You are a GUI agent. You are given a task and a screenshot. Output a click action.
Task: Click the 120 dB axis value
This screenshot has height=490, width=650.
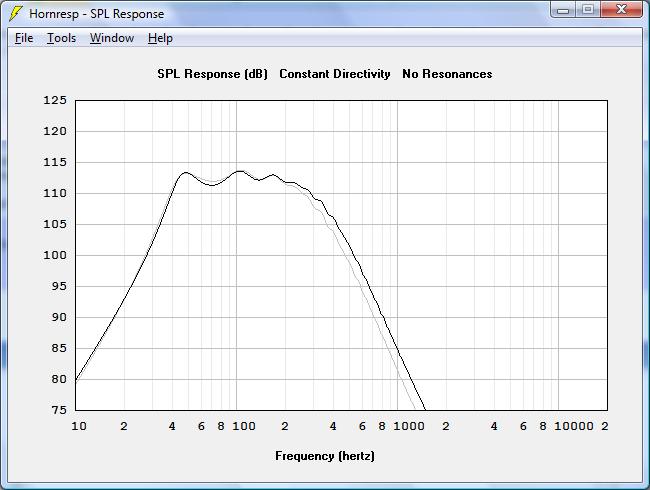pyautogui.click(x=55, y=131)
